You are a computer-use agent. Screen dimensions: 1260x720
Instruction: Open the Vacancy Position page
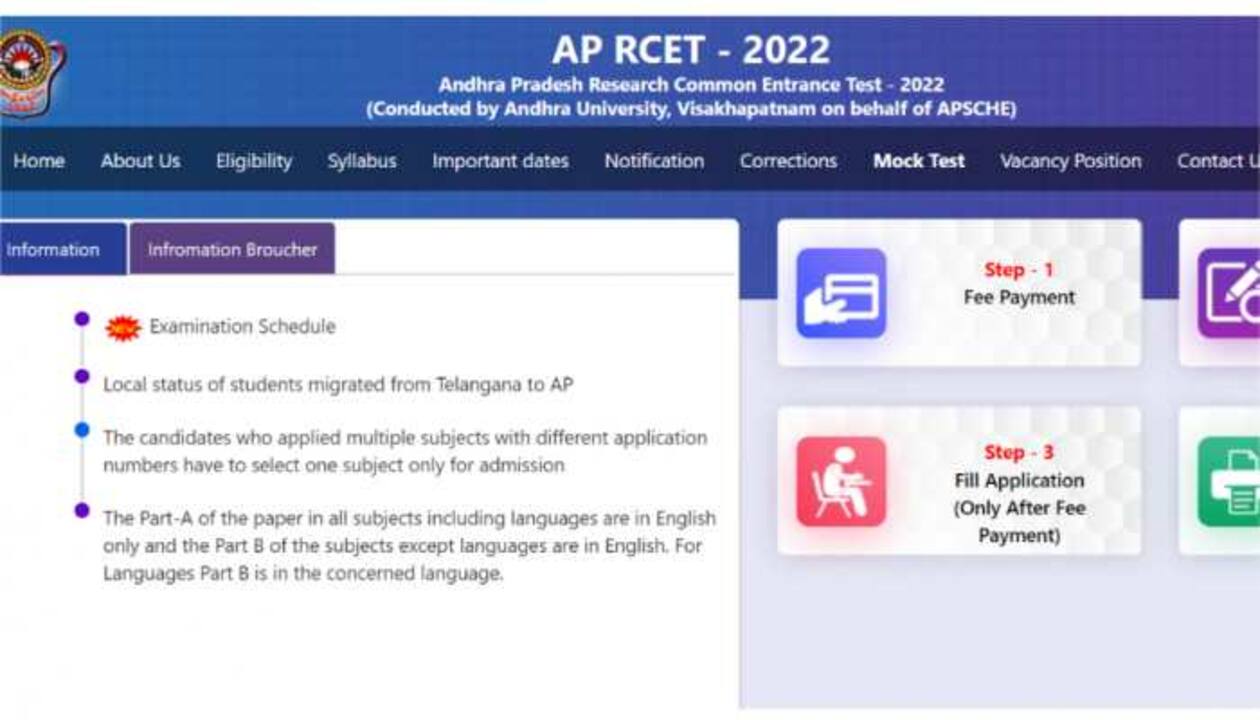[1070, 161]
